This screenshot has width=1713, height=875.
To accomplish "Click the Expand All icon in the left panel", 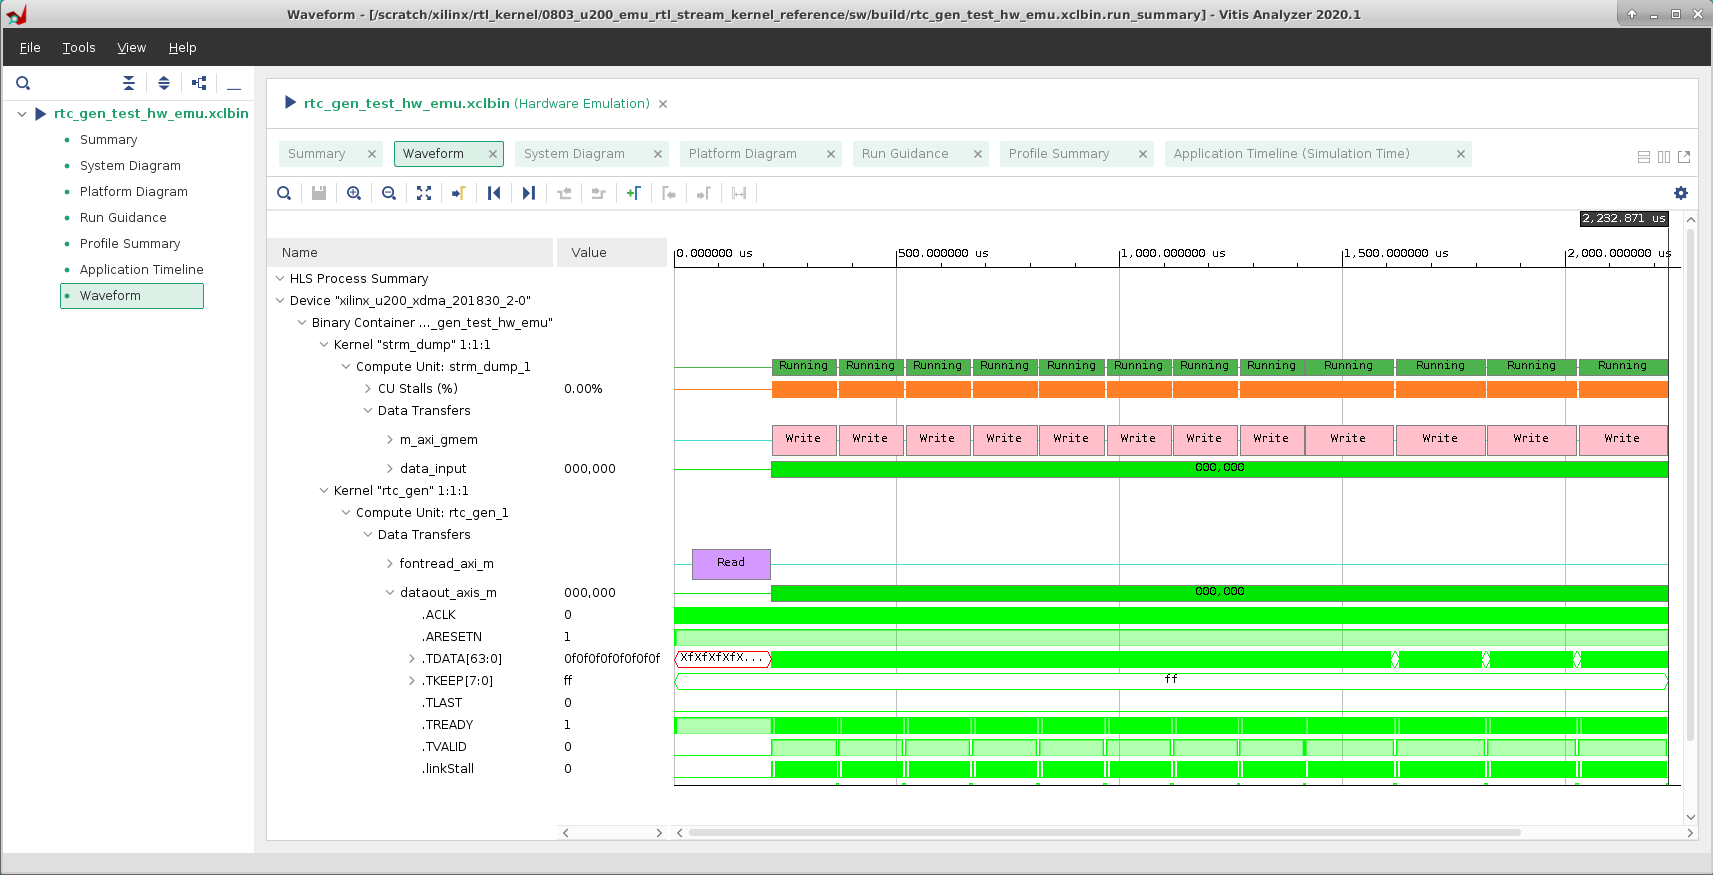I will tap(164, 83).
